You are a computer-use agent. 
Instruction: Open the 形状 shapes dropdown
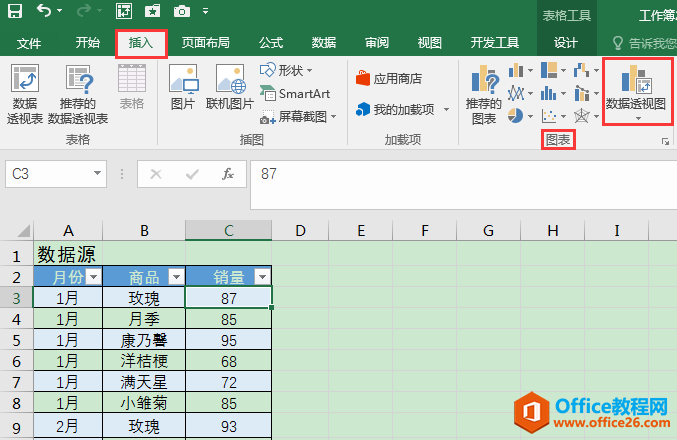286,70
